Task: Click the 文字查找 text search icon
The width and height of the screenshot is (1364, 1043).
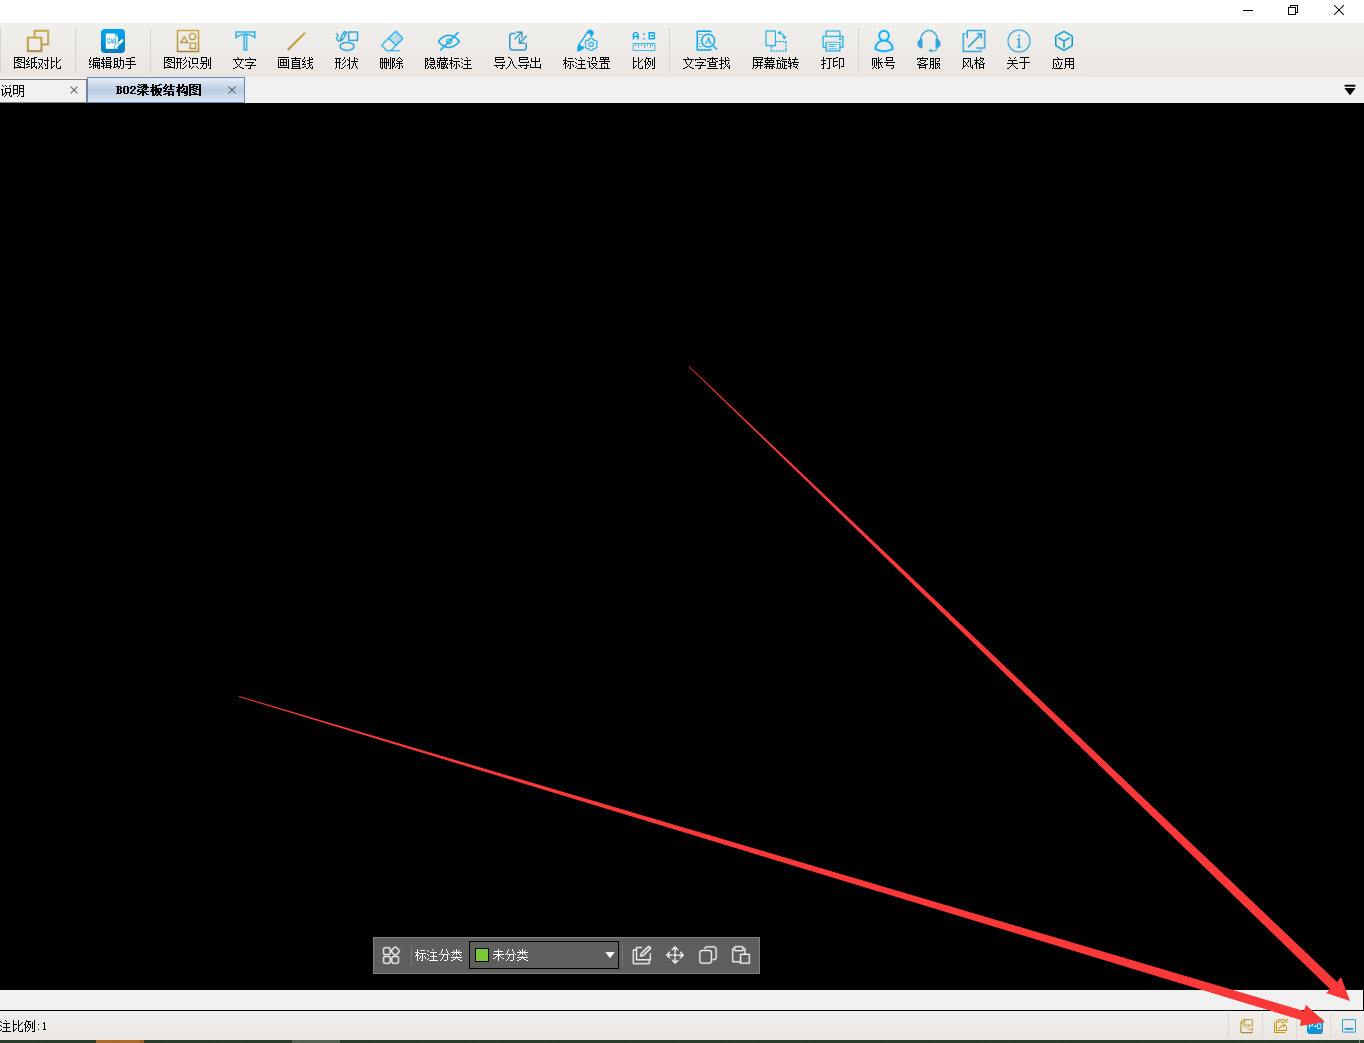Action: pos(706,49)
